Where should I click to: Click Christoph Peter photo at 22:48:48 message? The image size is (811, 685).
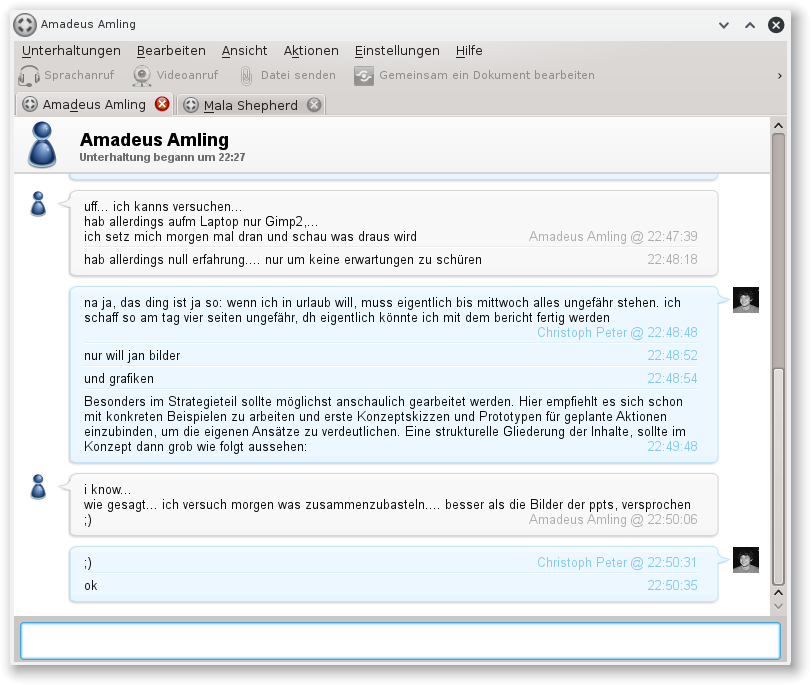tap(746, 300)
